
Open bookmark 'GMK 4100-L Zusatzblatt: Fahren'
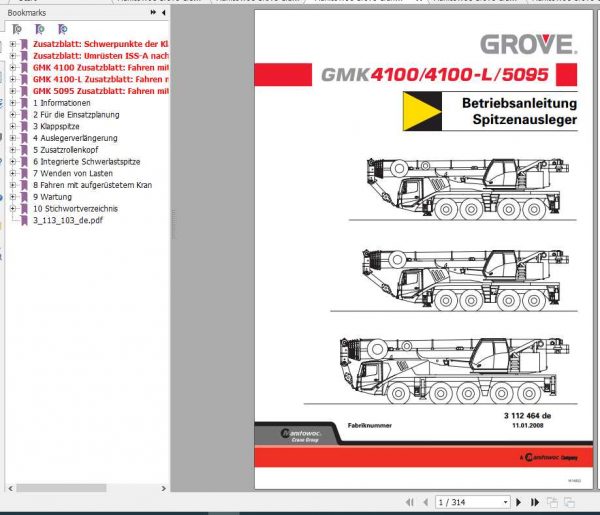[100, 79]
